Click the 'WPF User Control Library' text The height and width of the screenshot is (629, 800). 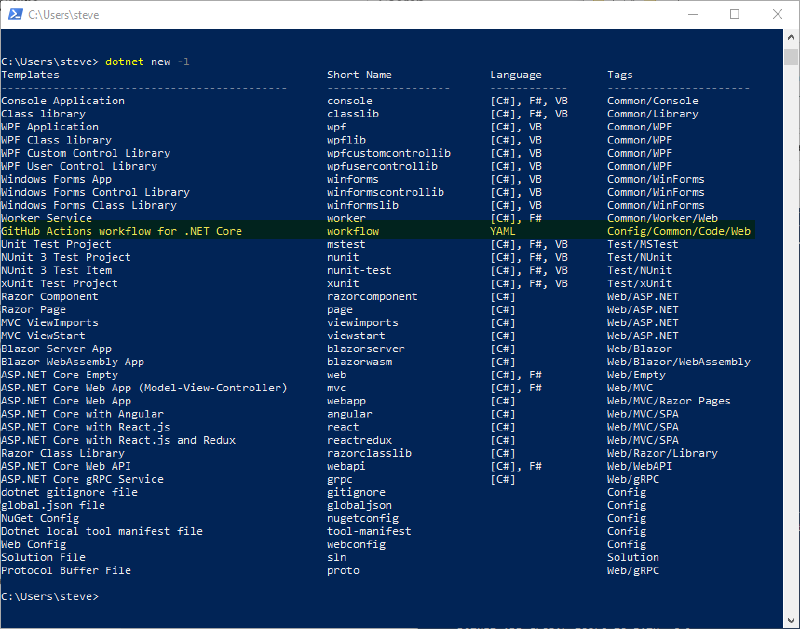coord(79,166)
